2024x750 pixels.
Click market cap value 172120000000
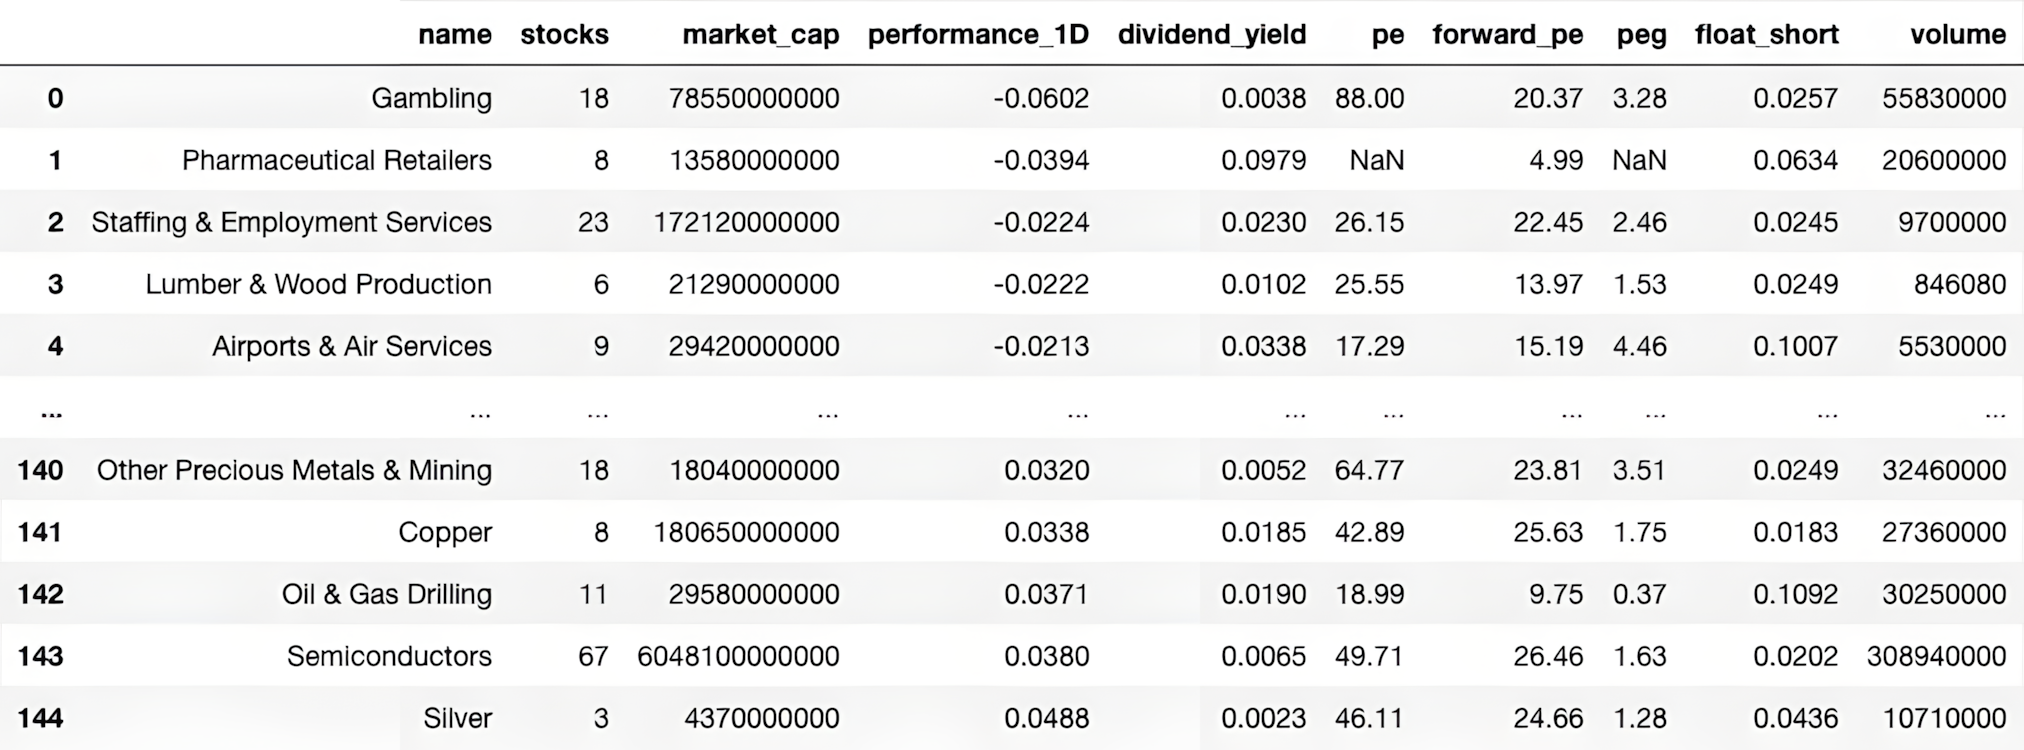(x=746, y=222)
